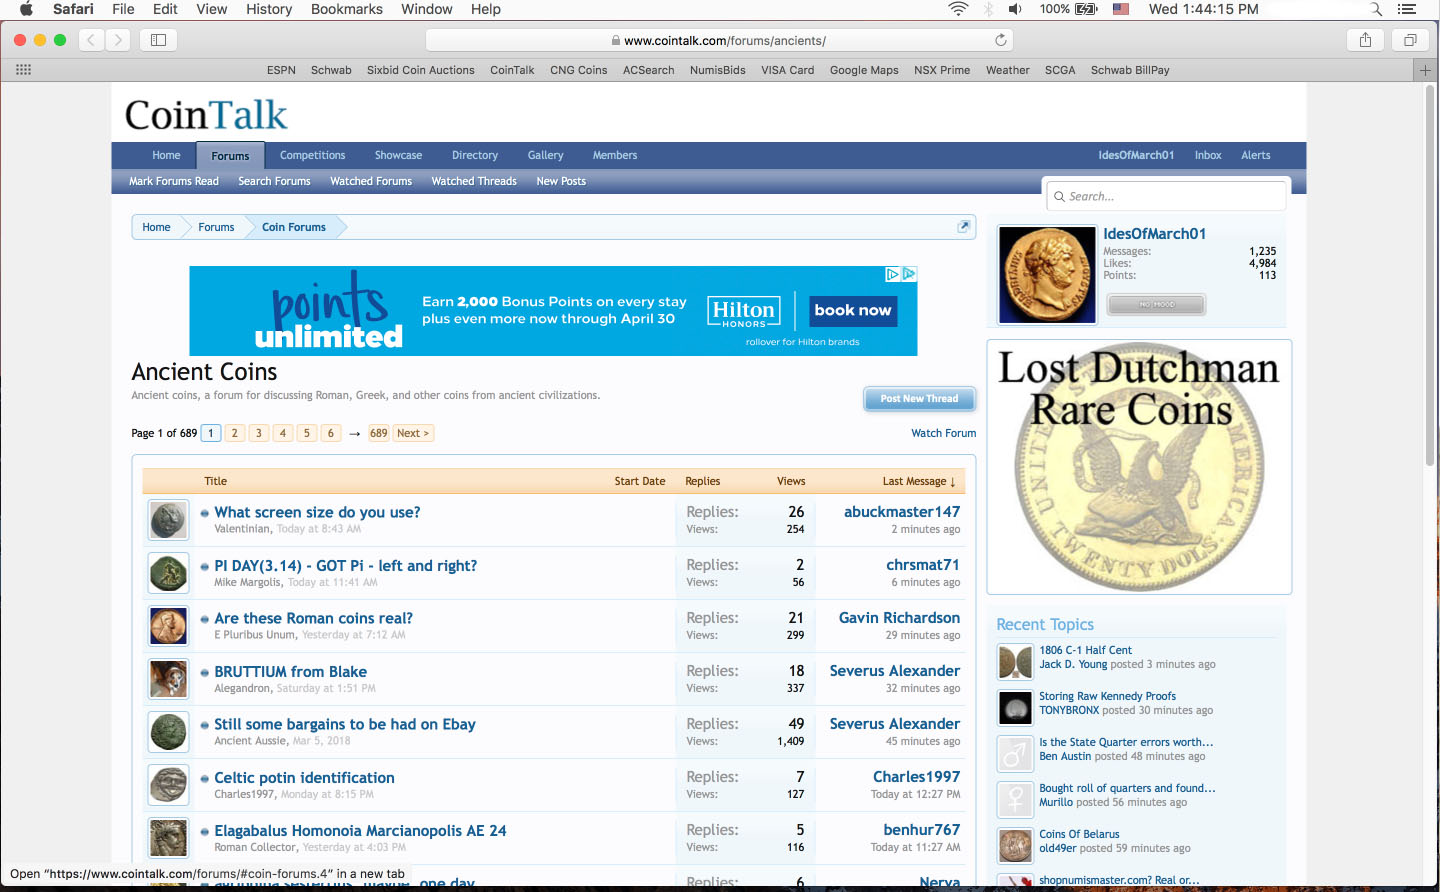The height and width of the screenshot is (892, 1440).
Task: Open Lost Dutchman Rare Coins banner
Action: 1139,467
